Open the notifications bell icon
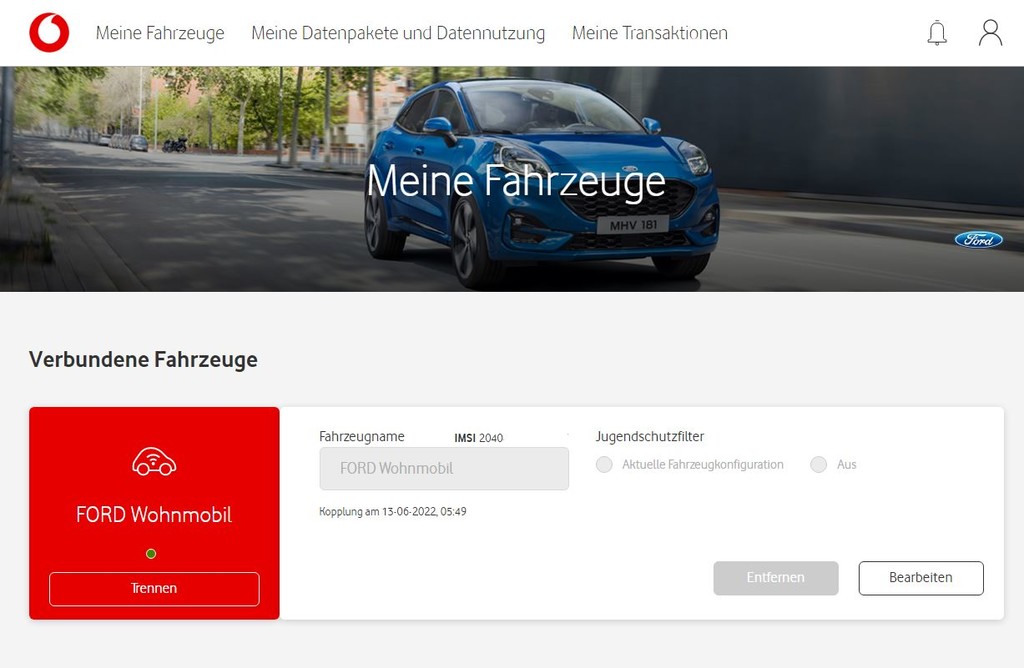Viewport: 1024px width, 668px height. coord(937,33)
